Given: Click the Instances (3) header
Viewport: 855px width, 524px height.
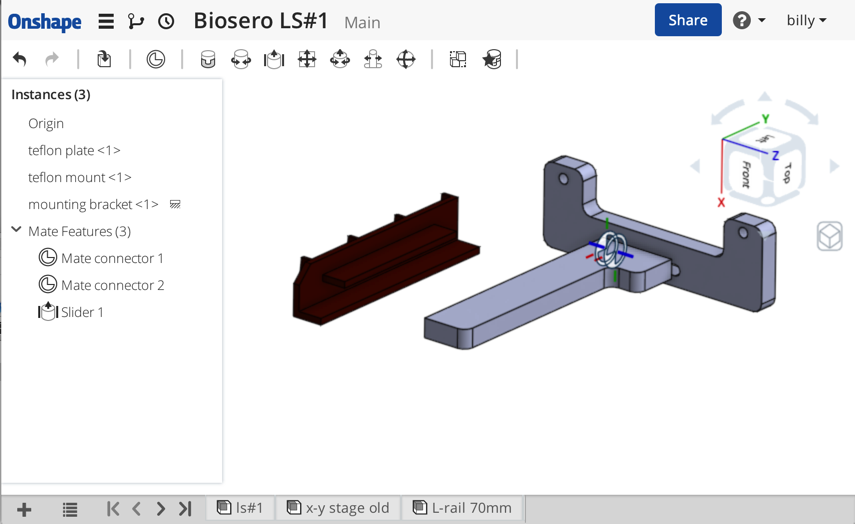Looking at the screenshot, I should pyautogui.click(x=51, y=94).
